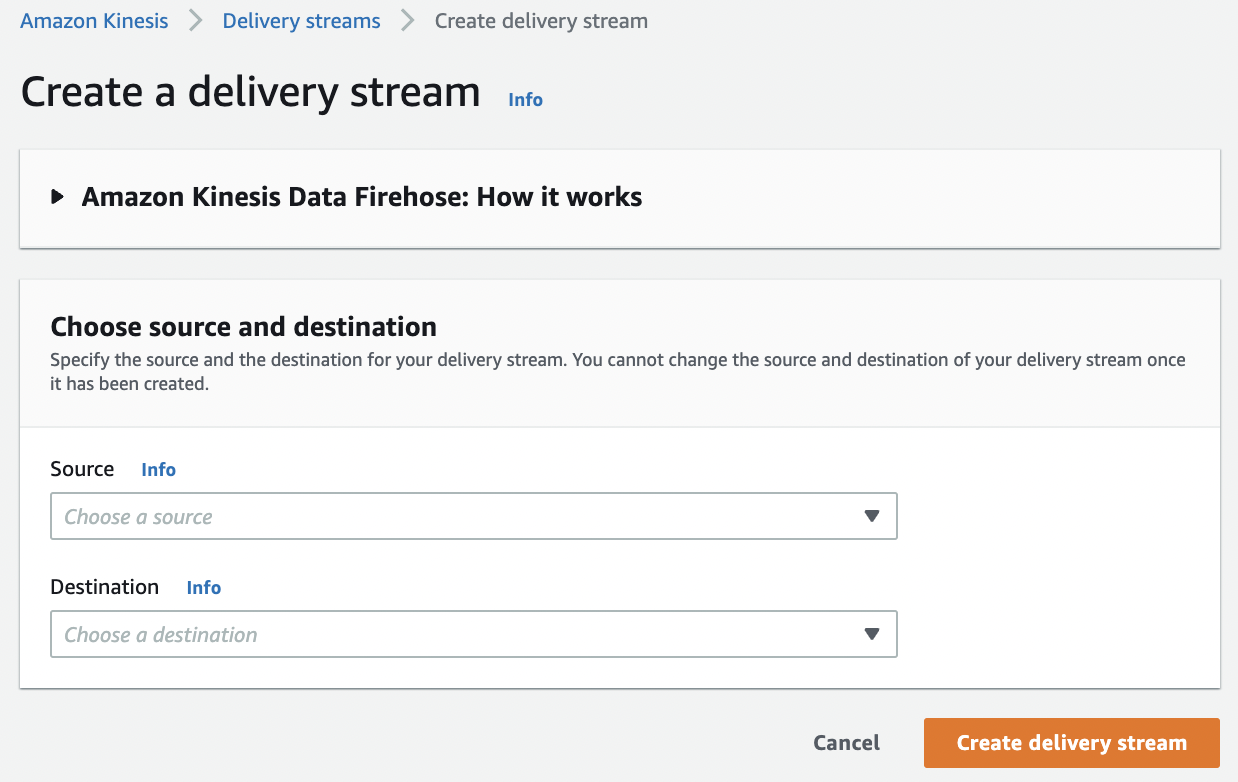Click the chevron after Delivery streams breadcrumb

click(x=408, y=21)
